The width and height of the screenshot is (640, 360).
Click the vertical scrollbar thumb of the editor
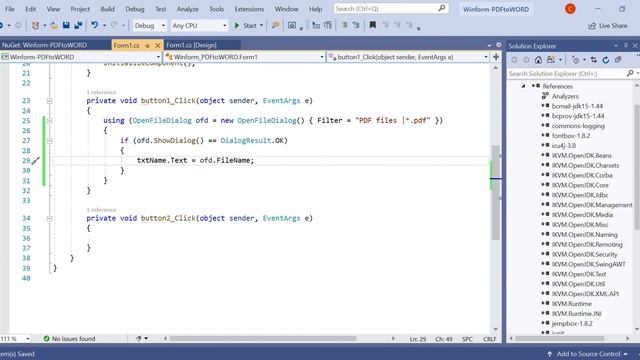tap(496, 192)
